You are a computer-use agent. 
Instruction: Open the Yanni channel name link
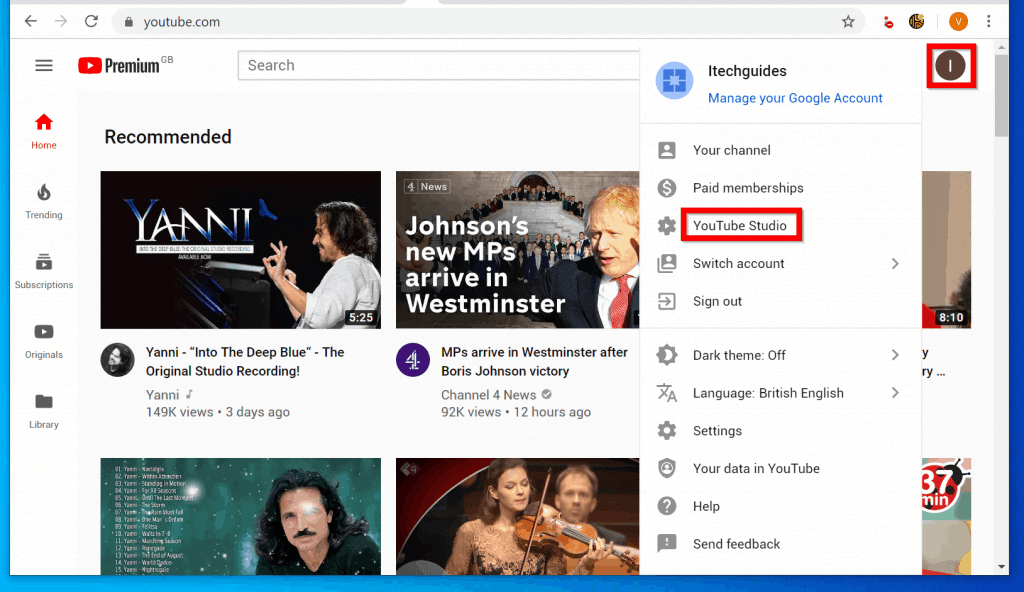click(x=162, y=395)
